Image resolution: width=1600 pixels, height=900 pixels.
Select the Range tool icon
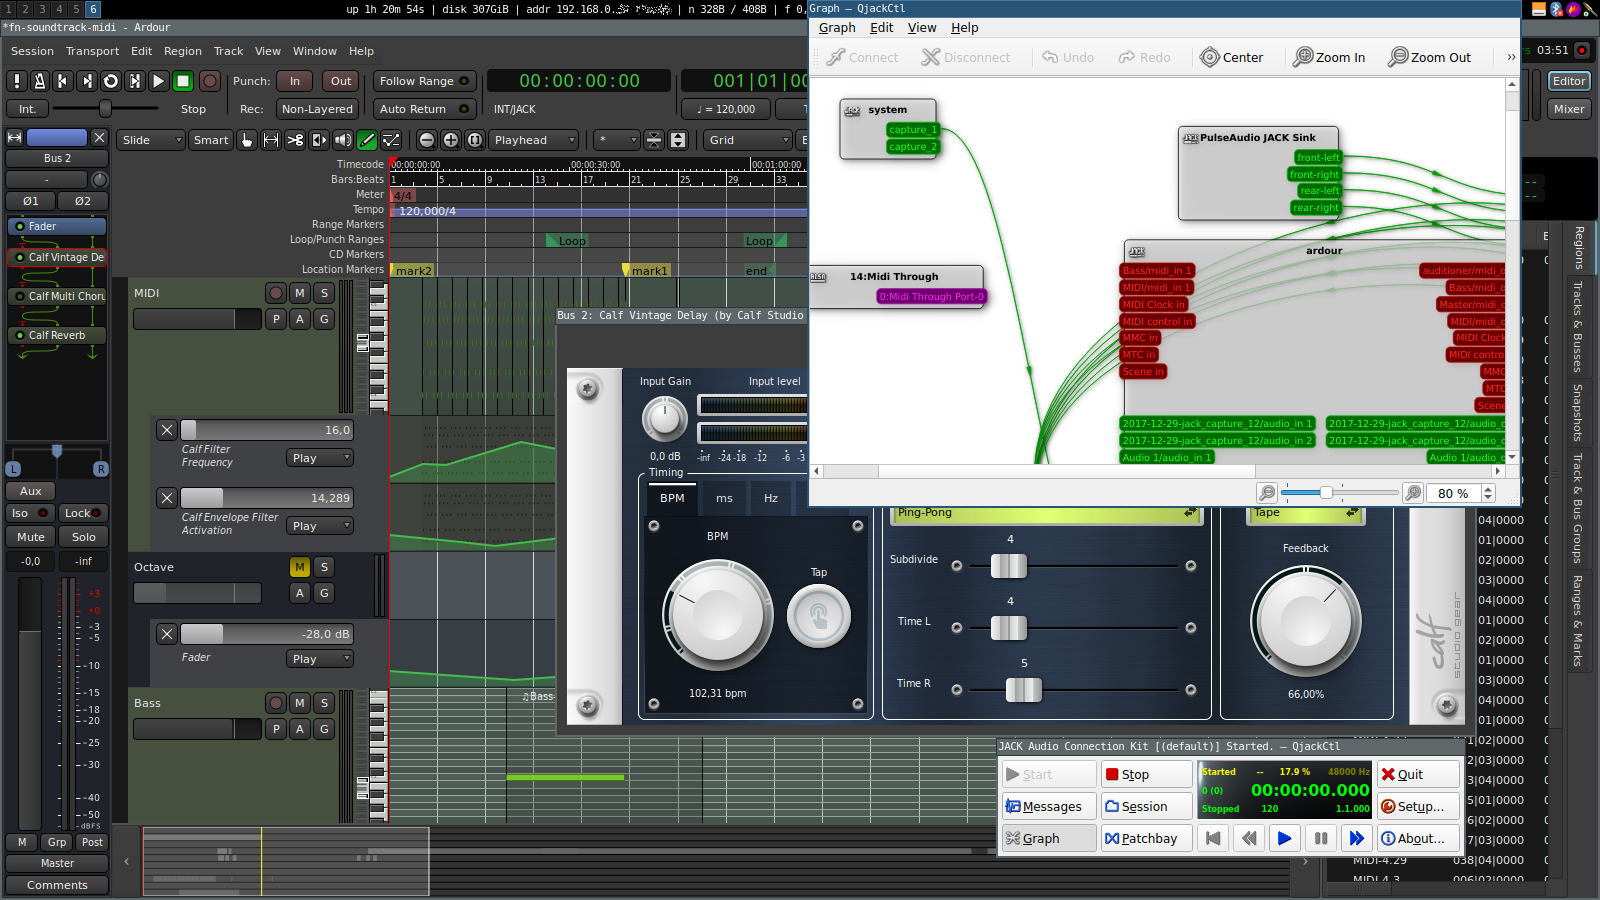pos(271,140)
